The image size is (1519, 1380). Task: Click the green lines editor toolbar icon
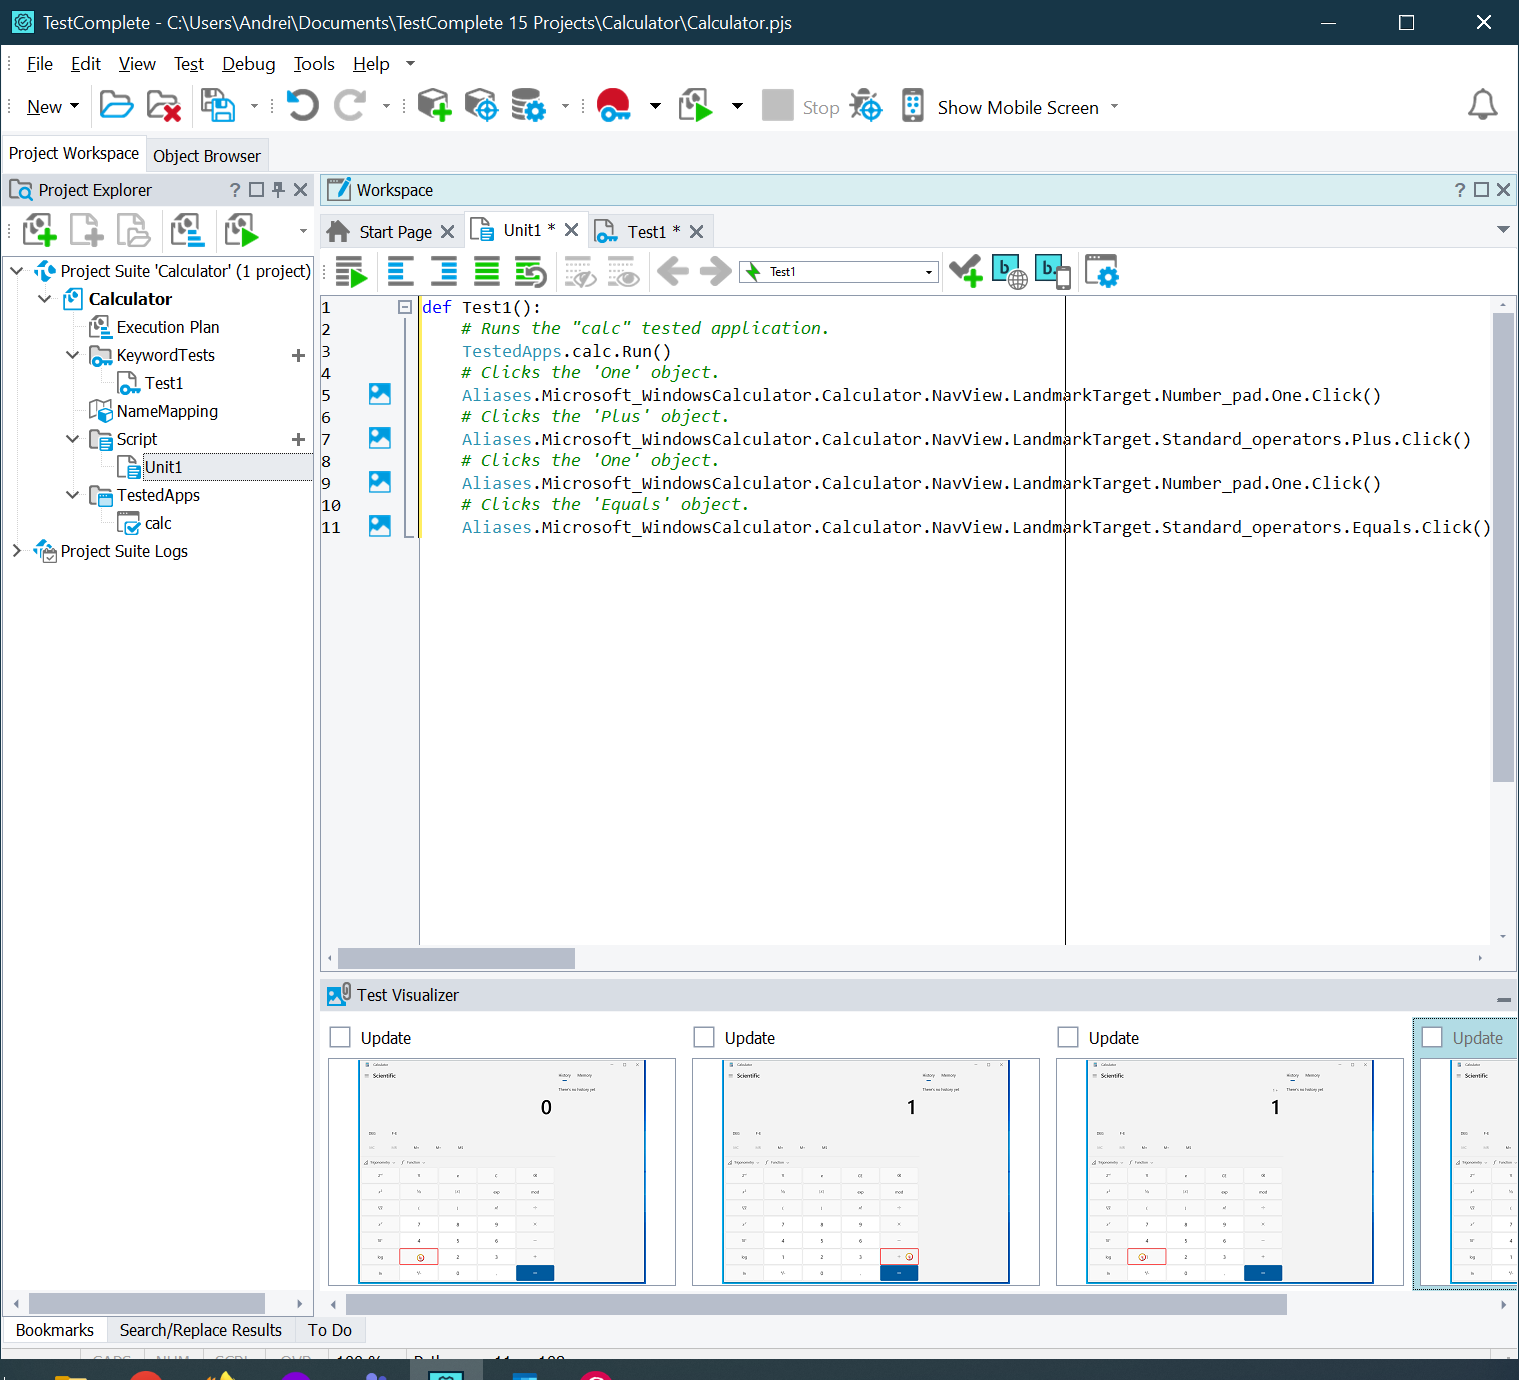point(487,272)
